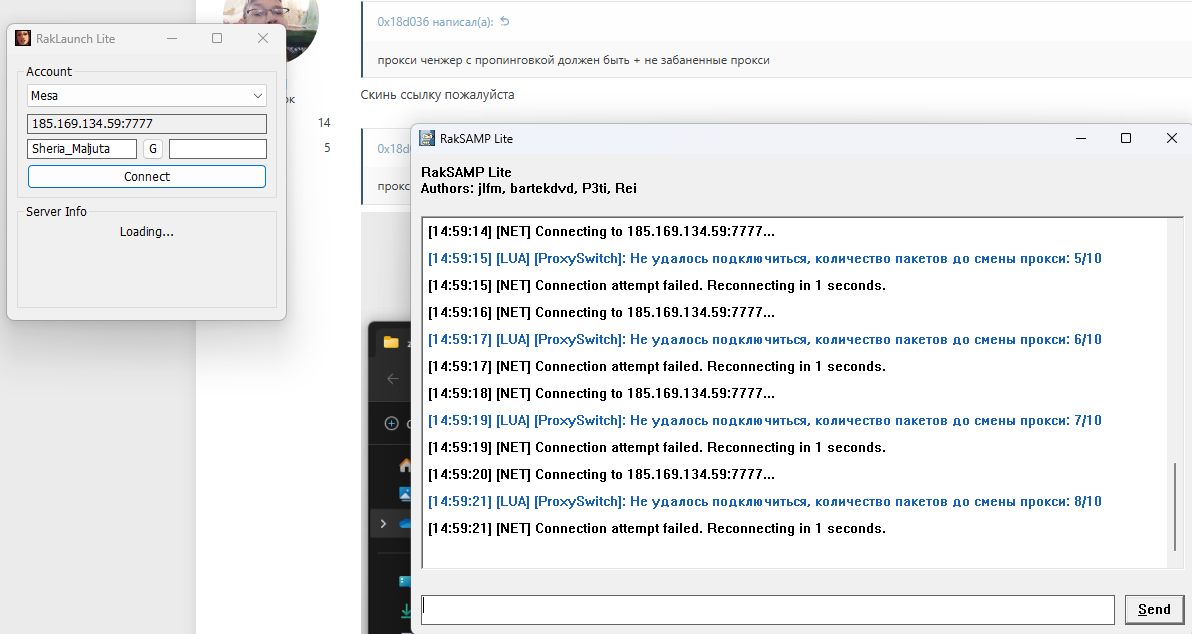Click the Connect button in RakLaunch Lite

click(x=147, y=176)
